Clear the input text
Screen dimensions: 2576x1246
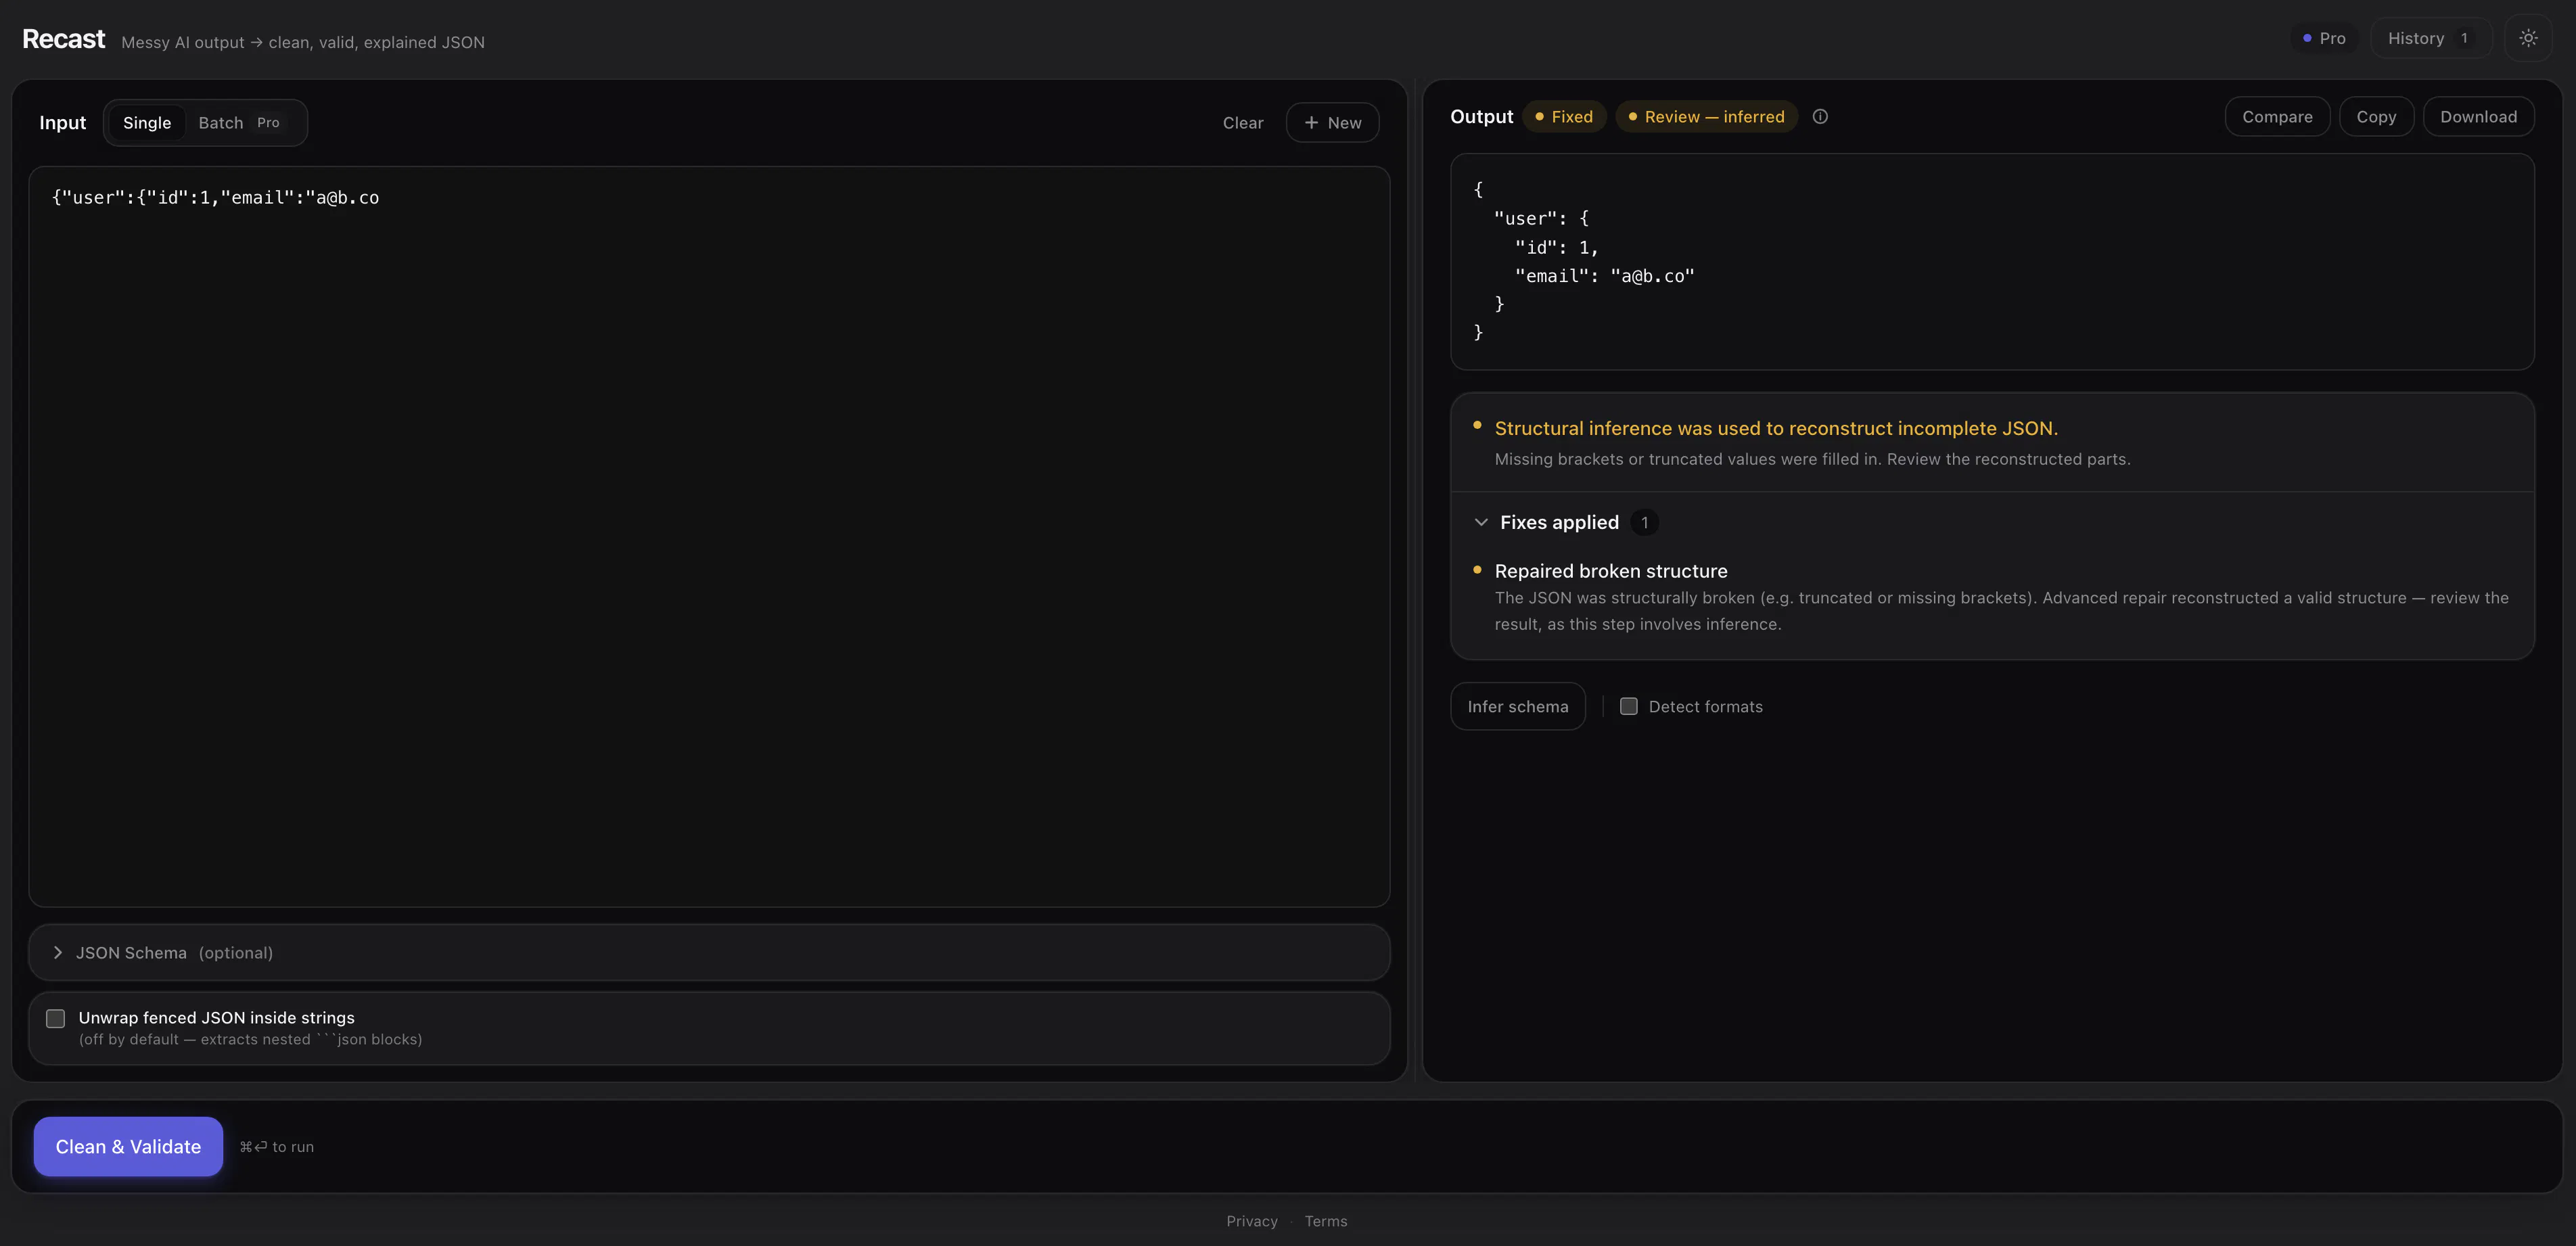(1243, 123)
